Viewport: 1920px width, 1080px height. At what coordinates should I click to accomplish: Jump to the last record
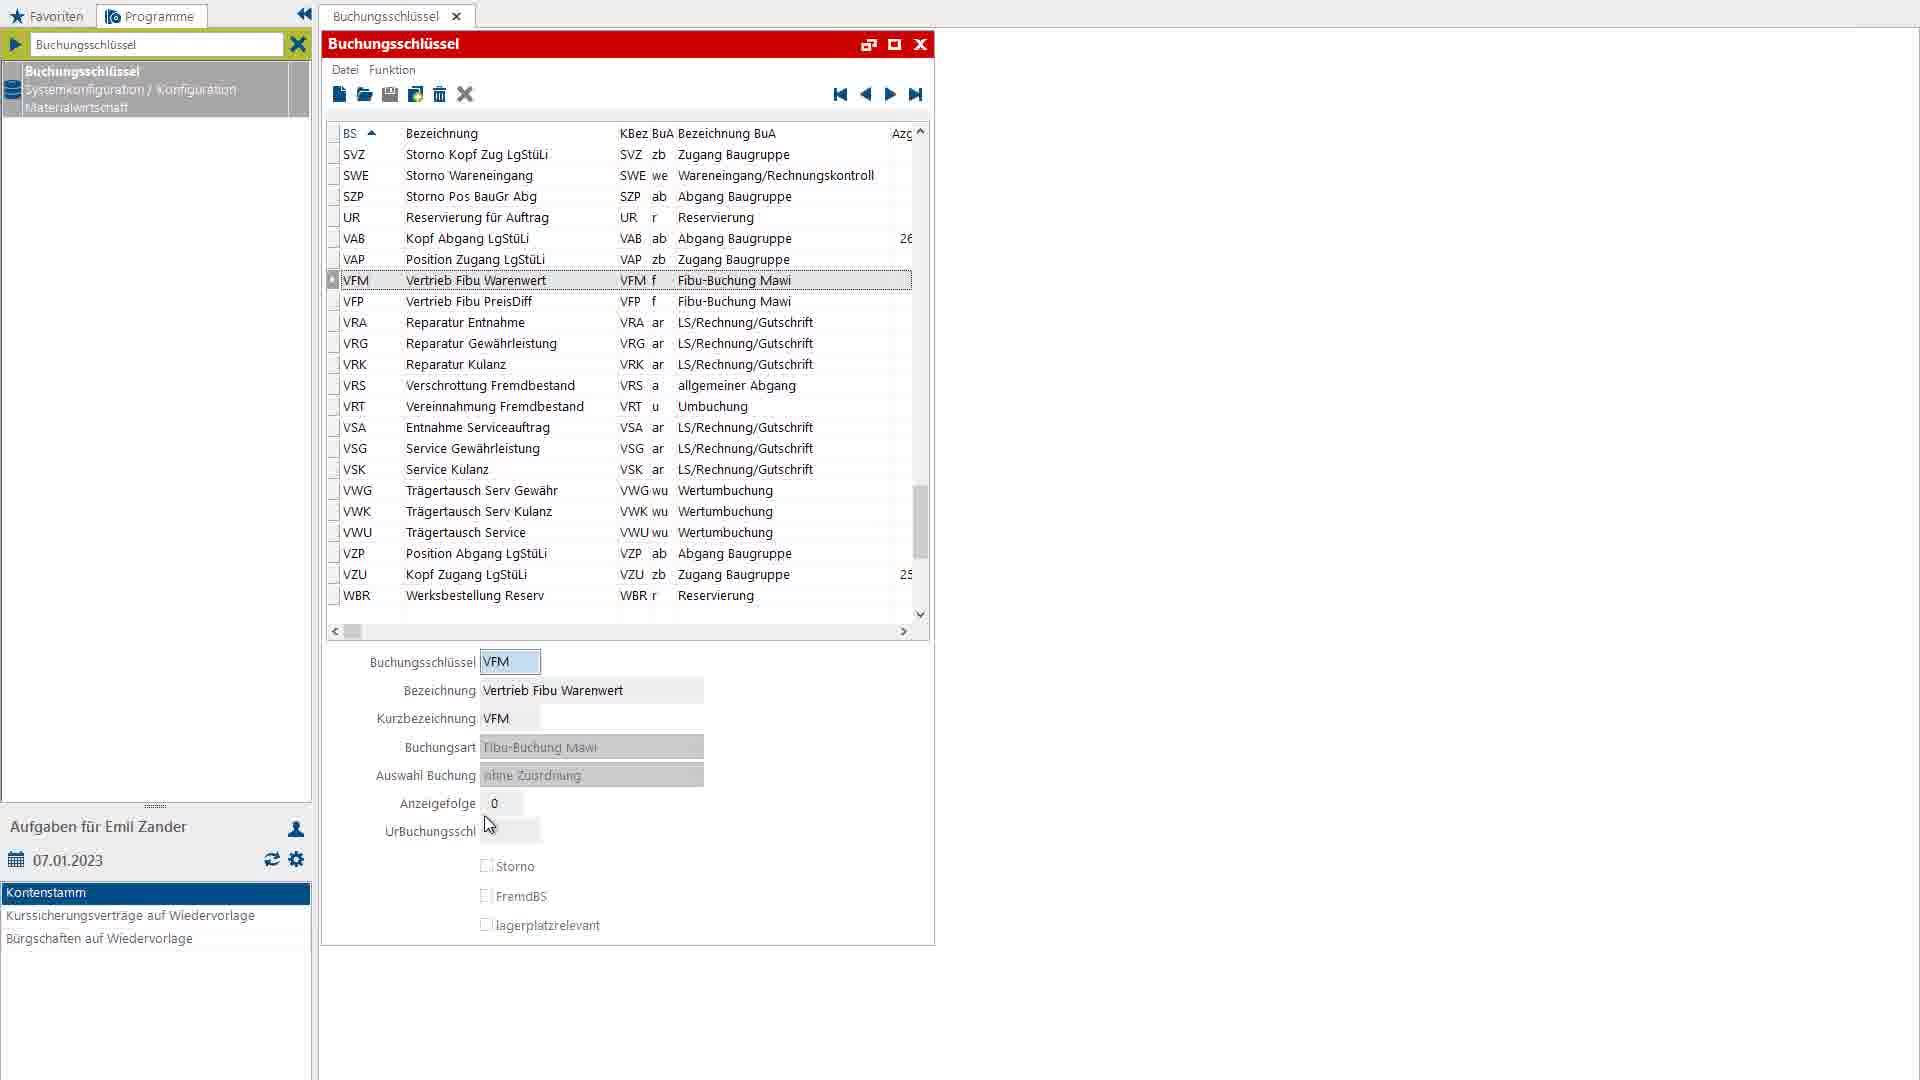pos(915,94)
